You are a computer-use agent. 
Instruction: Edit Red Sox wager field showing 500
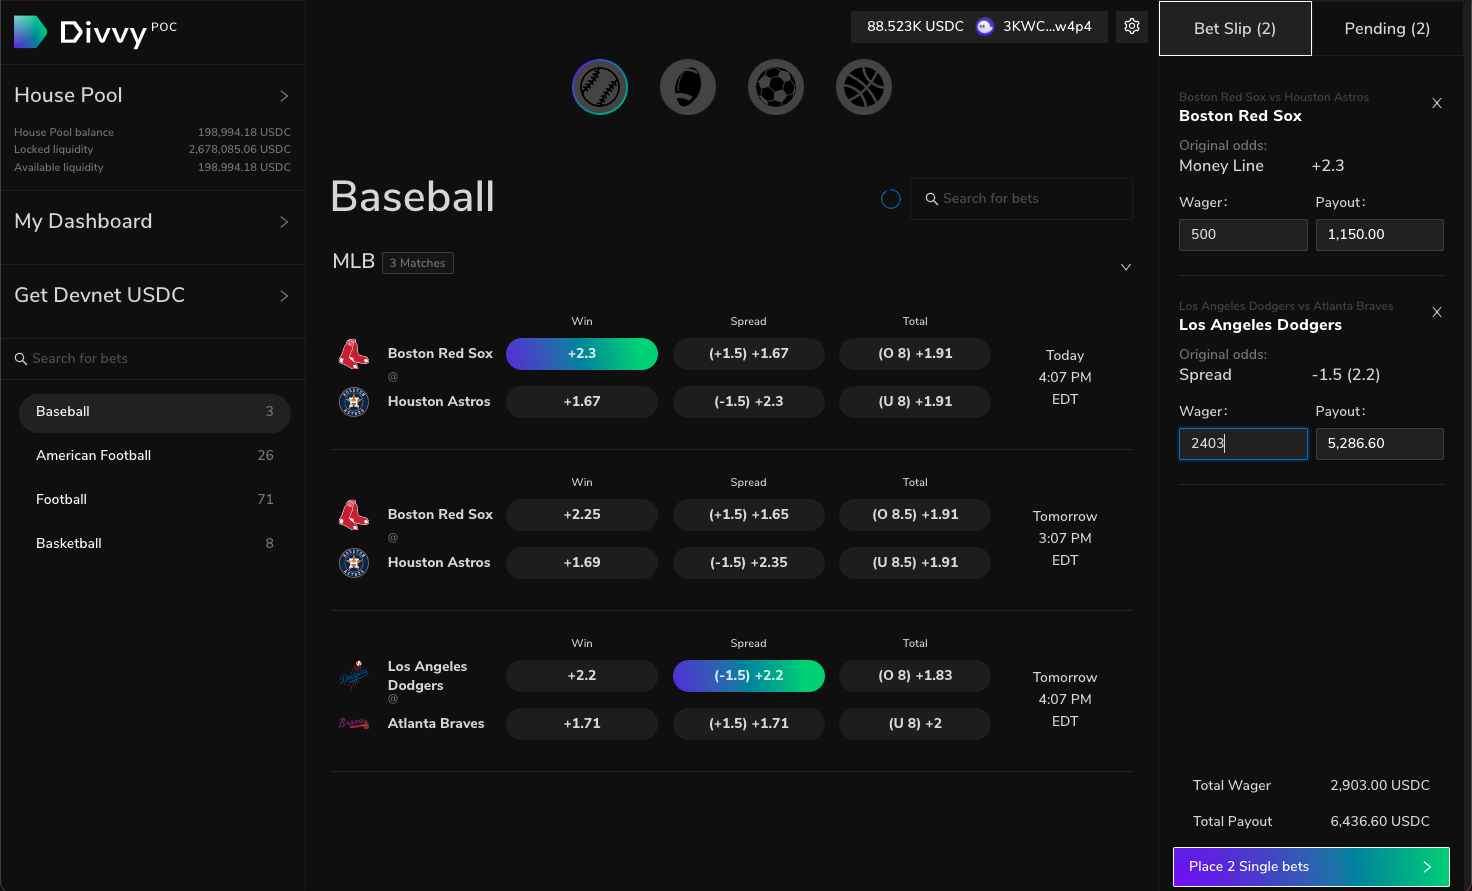[x=1243, y=235]
